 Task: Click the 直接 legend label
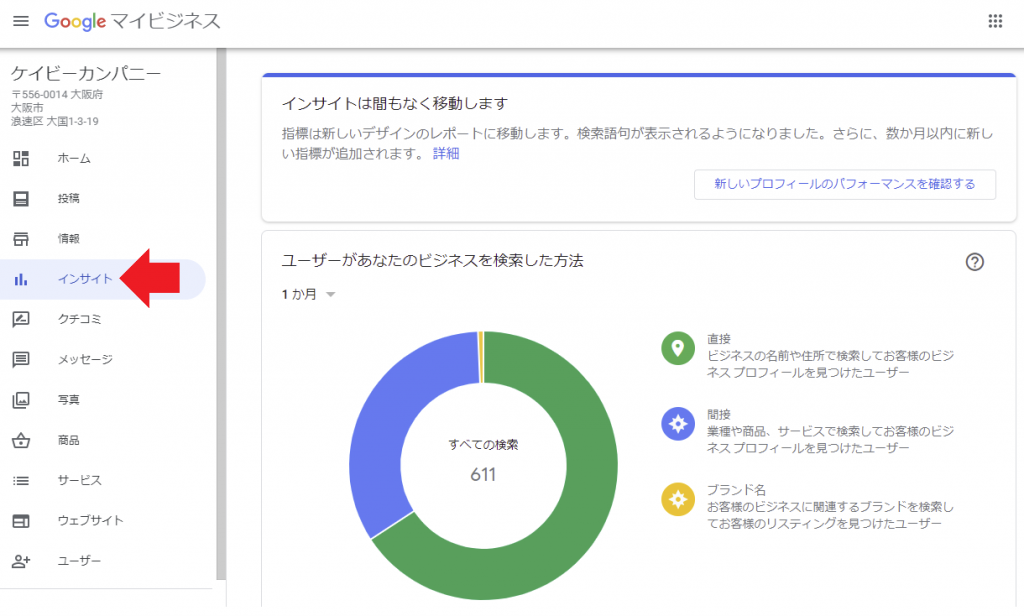pos(718,339)
